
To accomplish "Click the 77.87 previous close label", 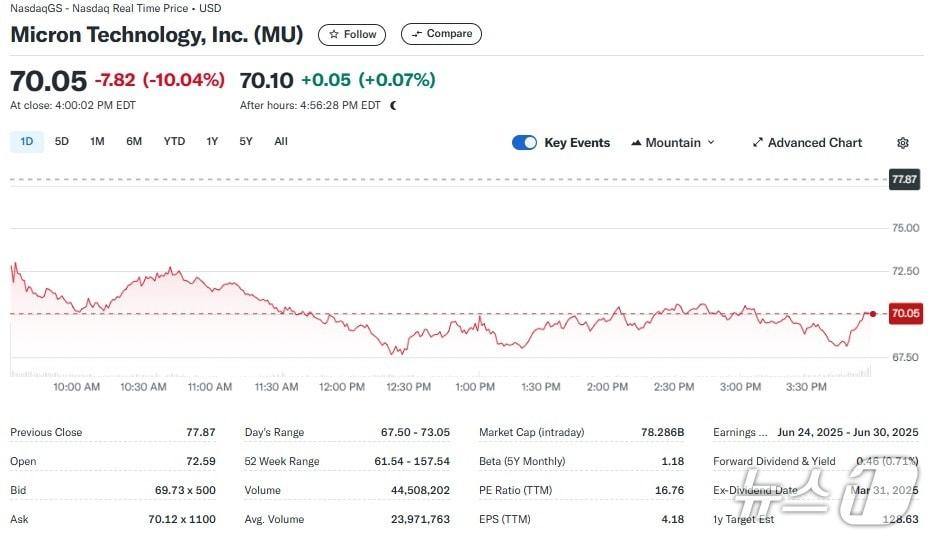I will [904, 180].
